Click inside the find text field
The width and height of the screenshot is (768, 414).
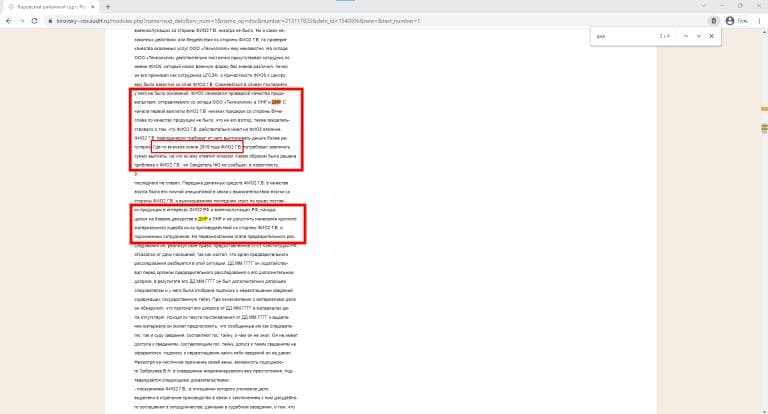pyautogui.click(x=620, y=37)
